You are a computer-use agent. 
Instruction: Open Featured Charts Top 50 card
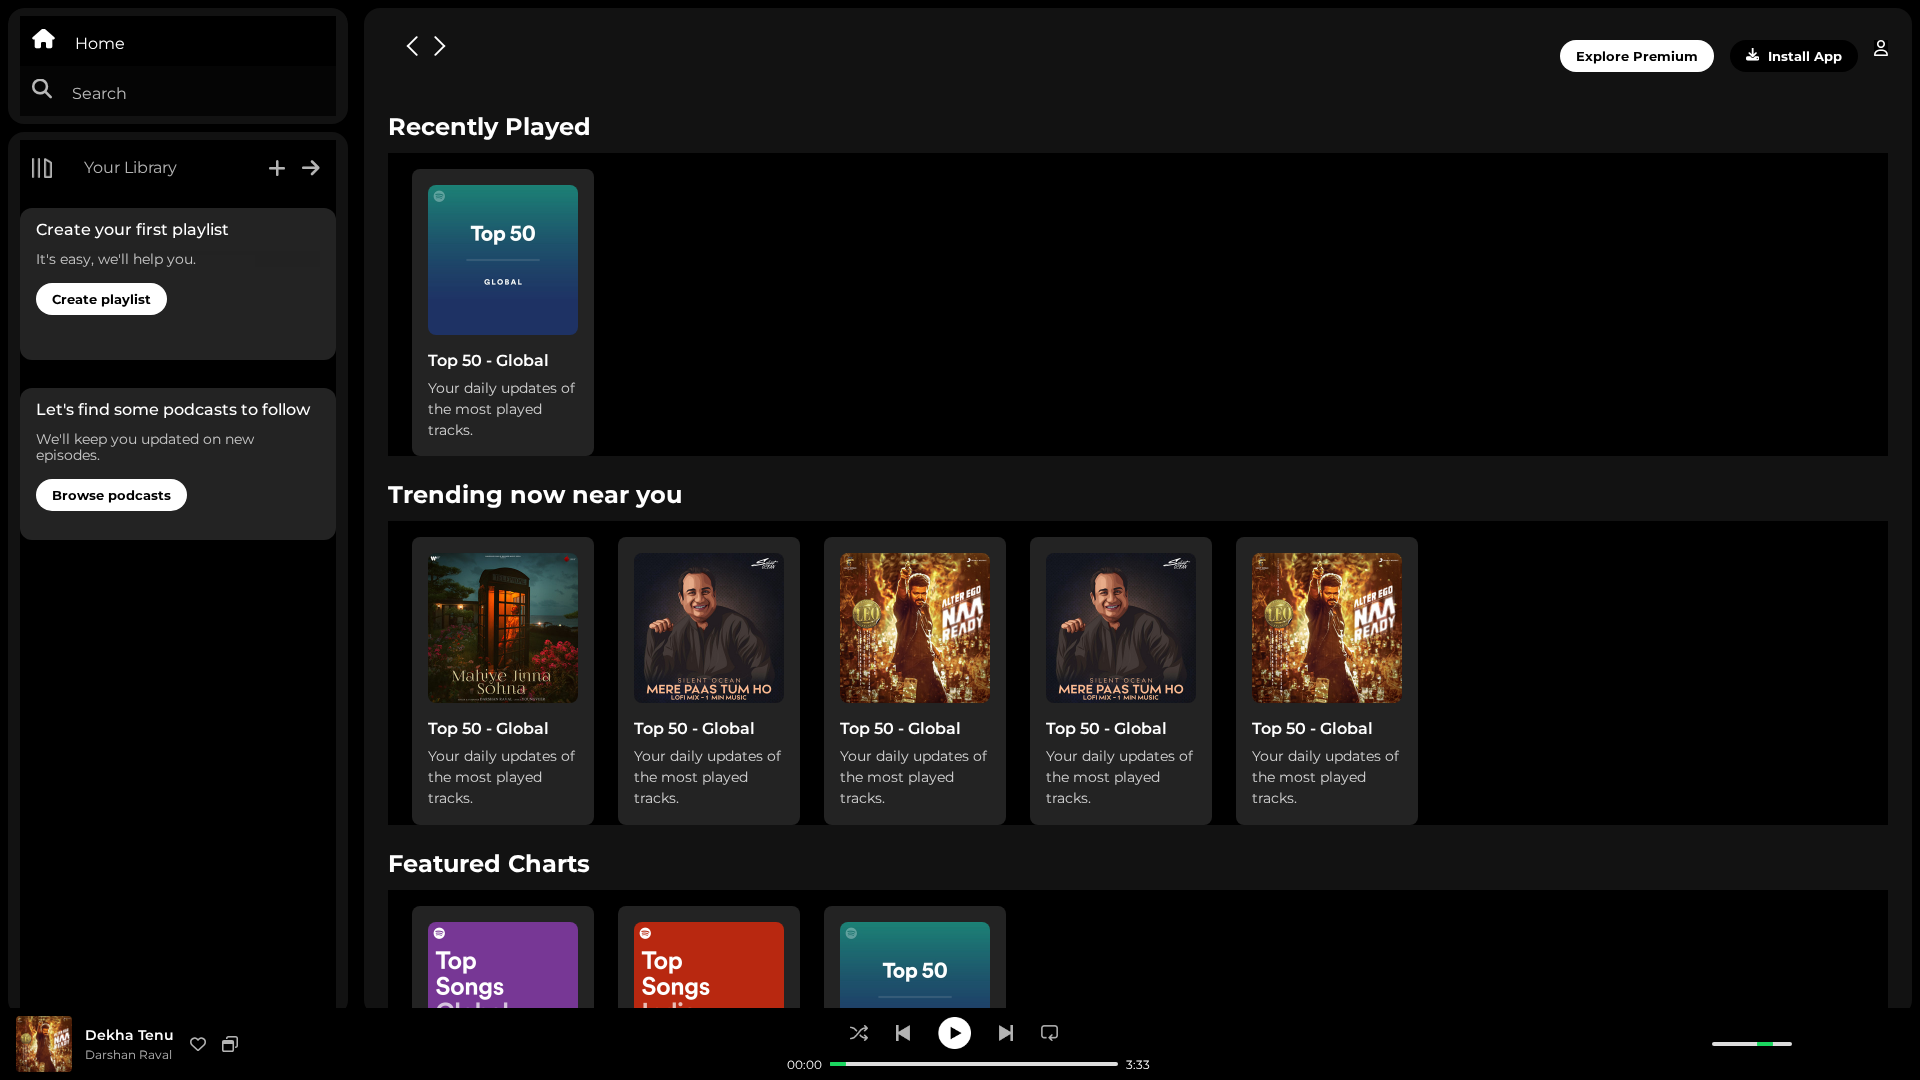[x=915, y=957]
